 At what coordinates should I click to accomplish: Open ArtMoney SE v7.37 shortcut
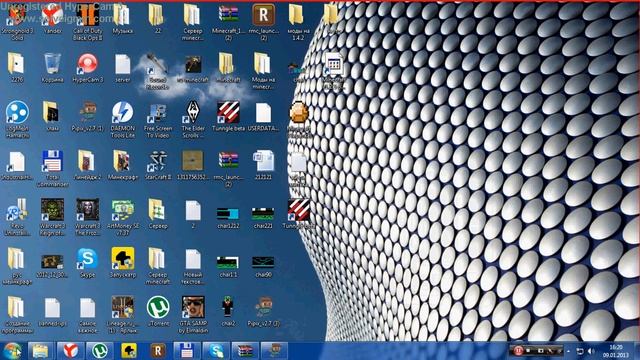pos(122,217)
